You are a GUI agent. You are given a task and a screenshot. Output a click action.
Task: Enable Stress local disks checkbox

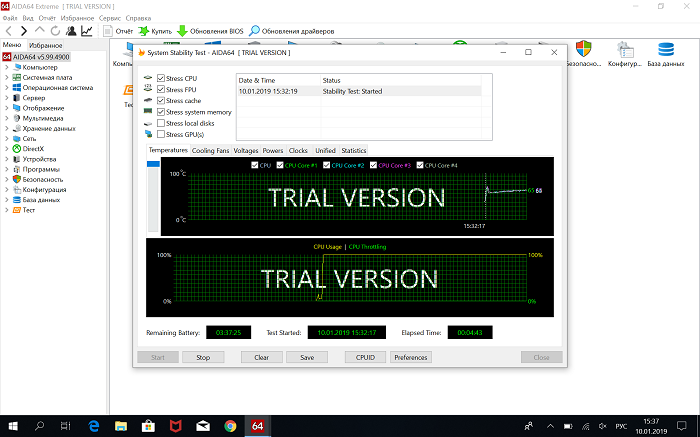161,123
